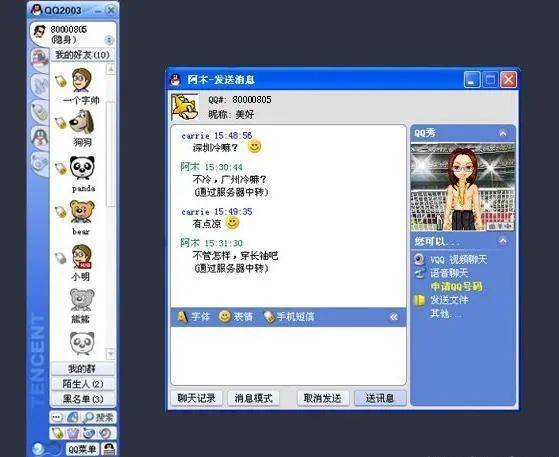The width and height of the screenshot is (559, 457).
Task: Click the contact avatar in the 阿木 chat header
Action: [185, 107]
